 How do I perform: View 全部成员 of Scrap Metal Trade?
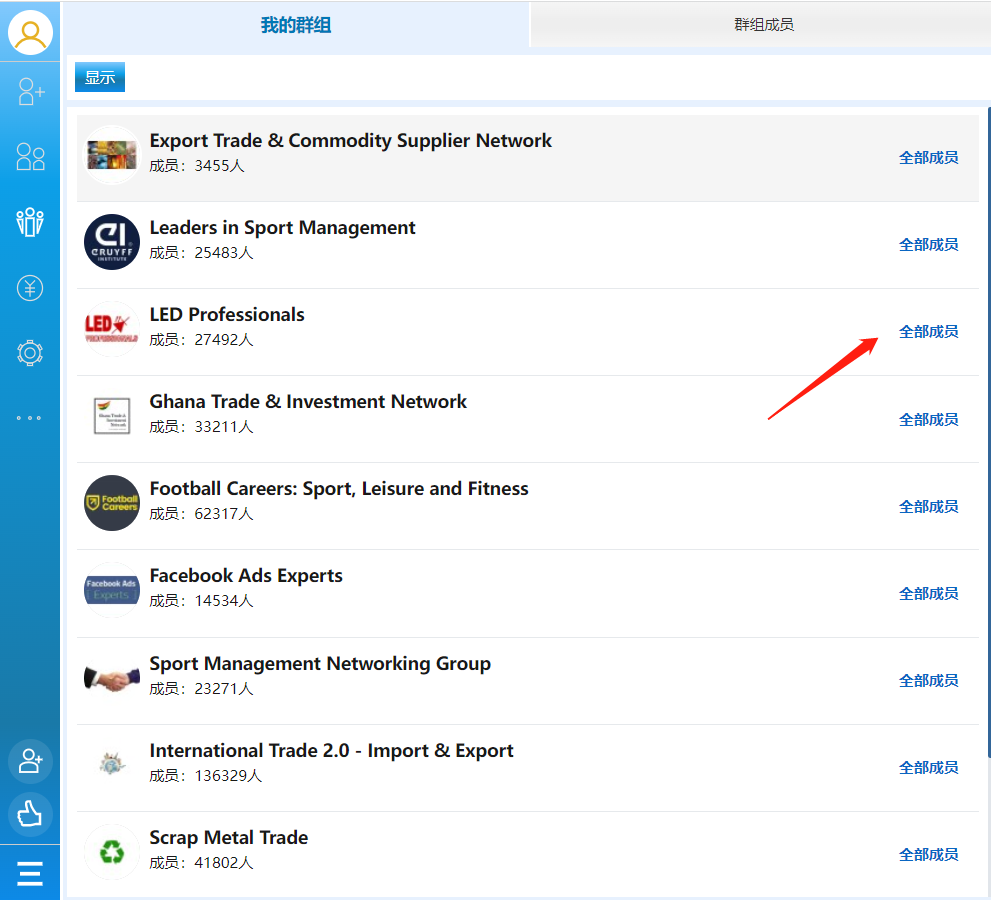928,855
